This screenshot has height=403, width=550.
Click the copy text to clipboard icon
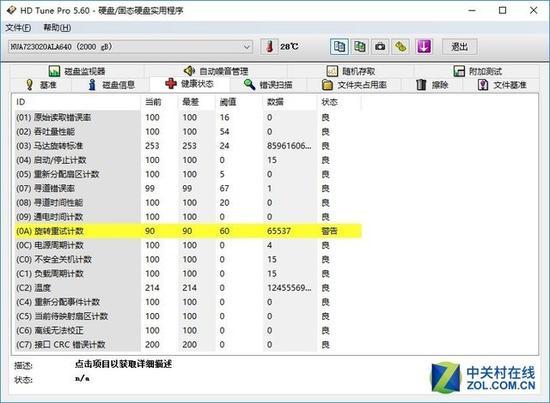coord(339,47)
